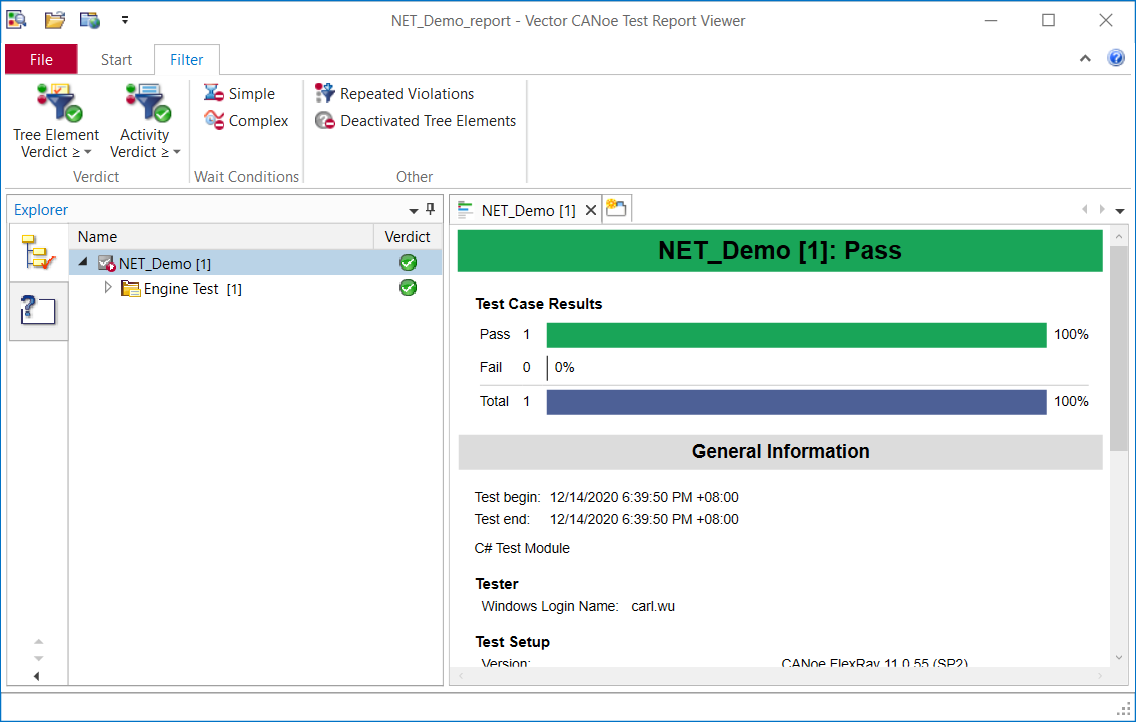The width and height of the screenshot is (1136, 722).
Task: Click the Test Case Results heading
Action: pyautogui.click(x=538, y=304)
